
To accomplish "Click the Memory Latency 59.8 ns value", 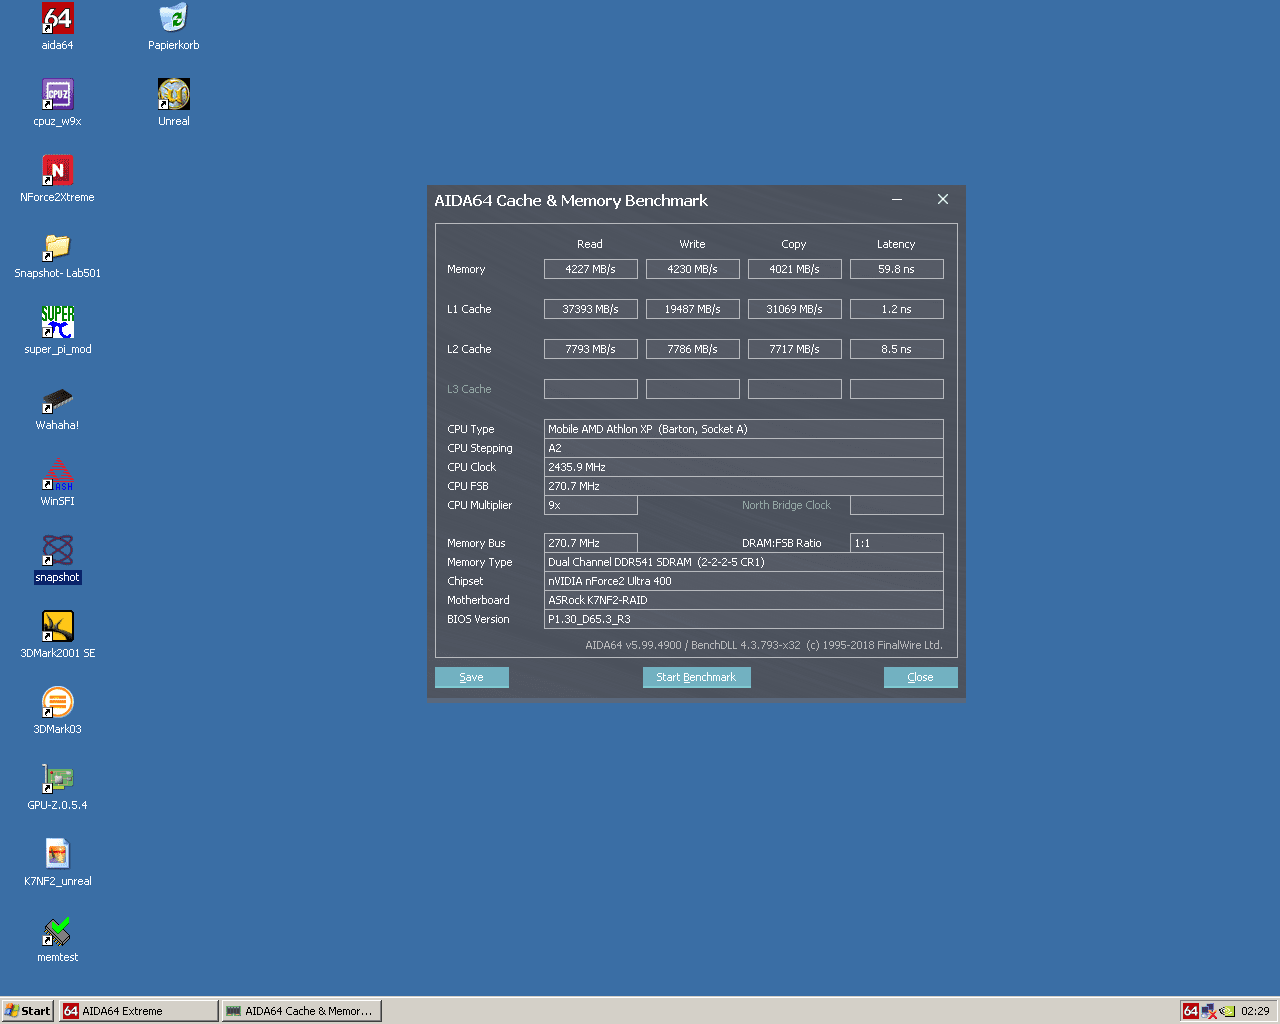I will (x=897, y=269).
